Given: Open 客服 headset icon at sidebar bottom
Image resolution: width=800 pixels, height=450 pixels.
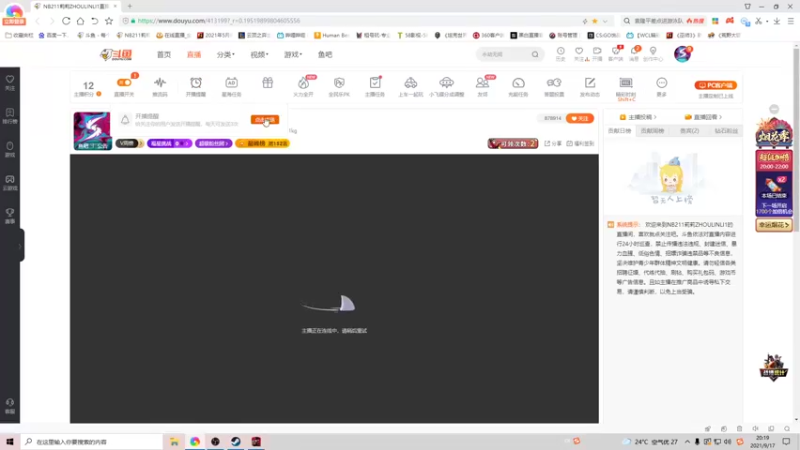Looking at the screenshot, I should click(x=10, y=406).
